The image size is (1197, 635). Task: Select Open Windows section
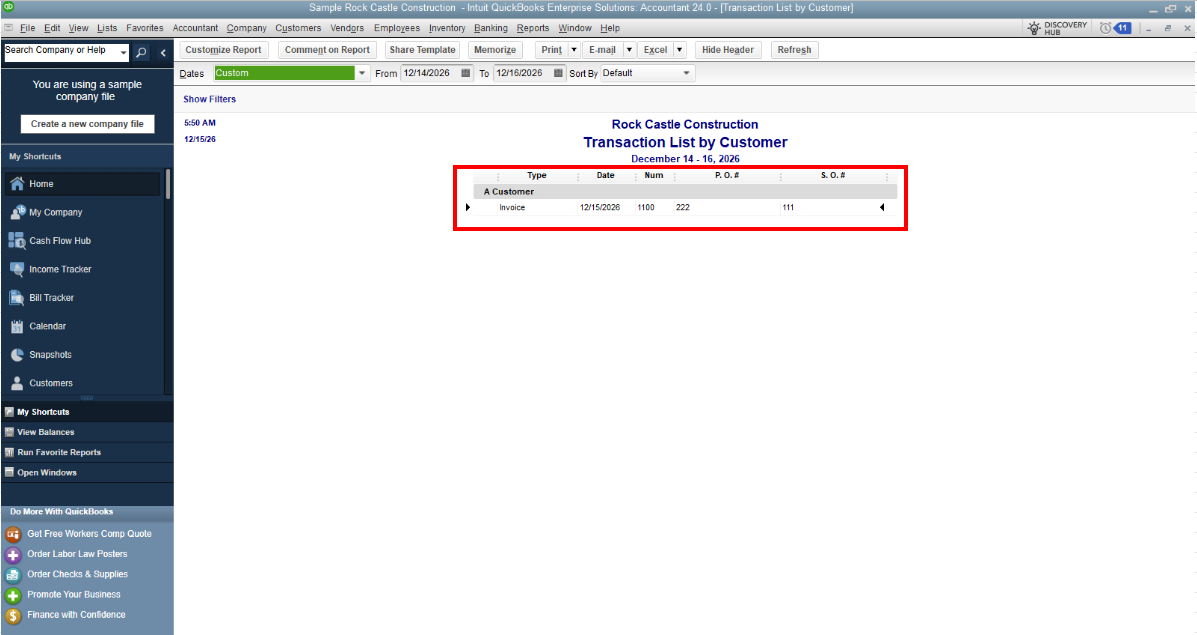pos(87,472)
